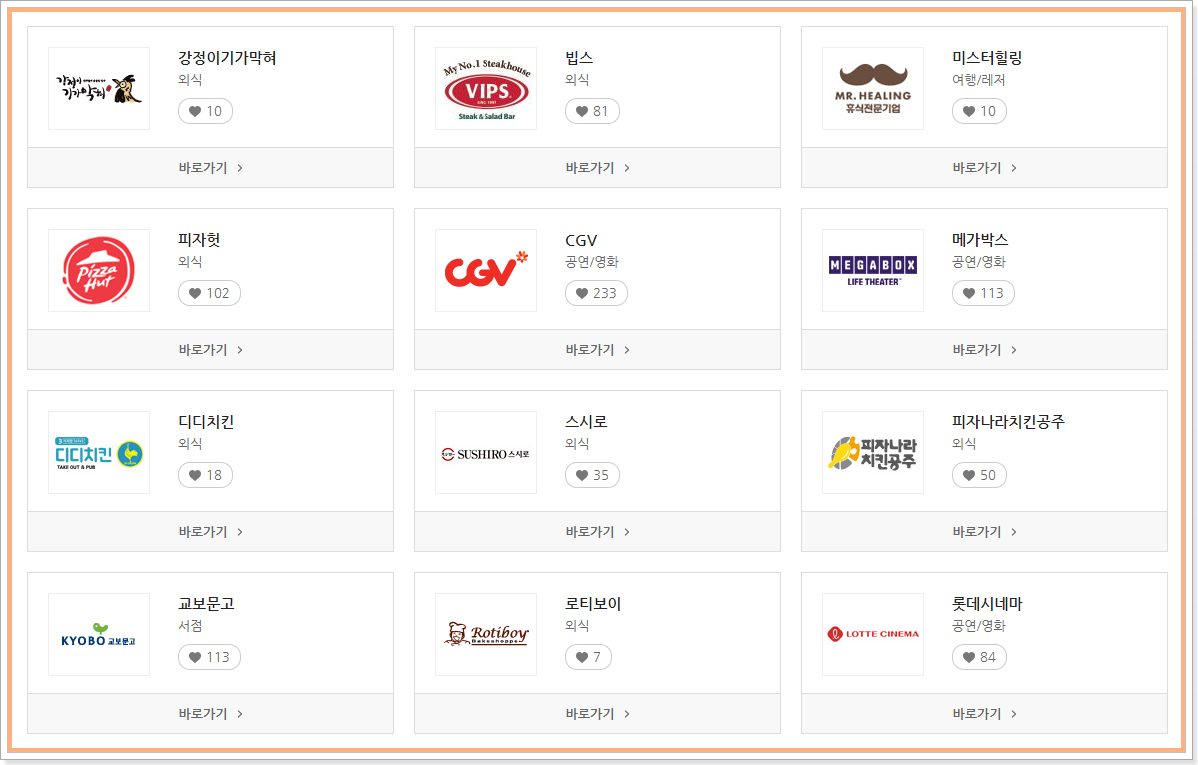1198x765 pixels.
Task: Open 바로가기 link for 스시로
Action: [597, 531]
